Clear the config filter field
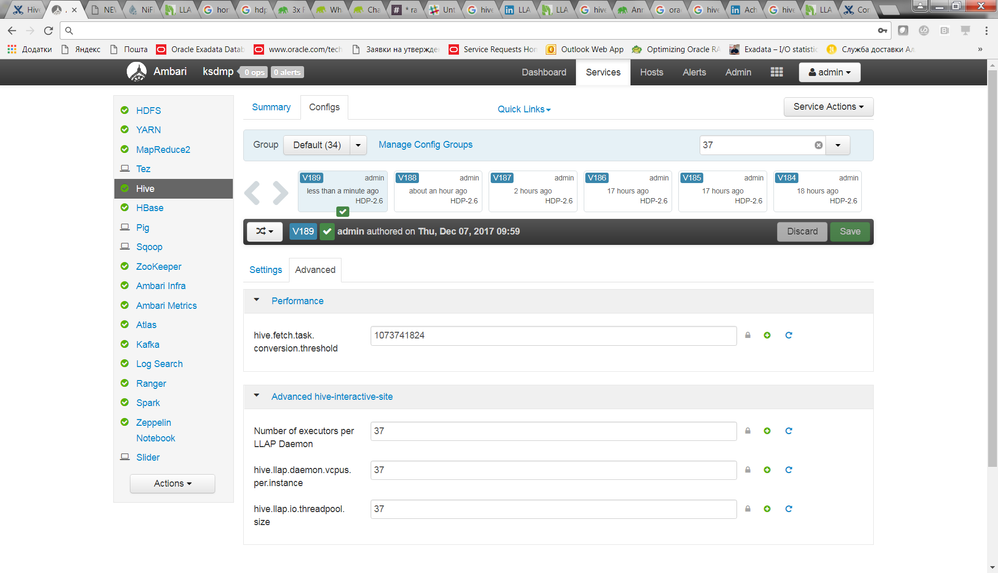Image resolution: width=998 pixels, height=573 pixels. 819,145
